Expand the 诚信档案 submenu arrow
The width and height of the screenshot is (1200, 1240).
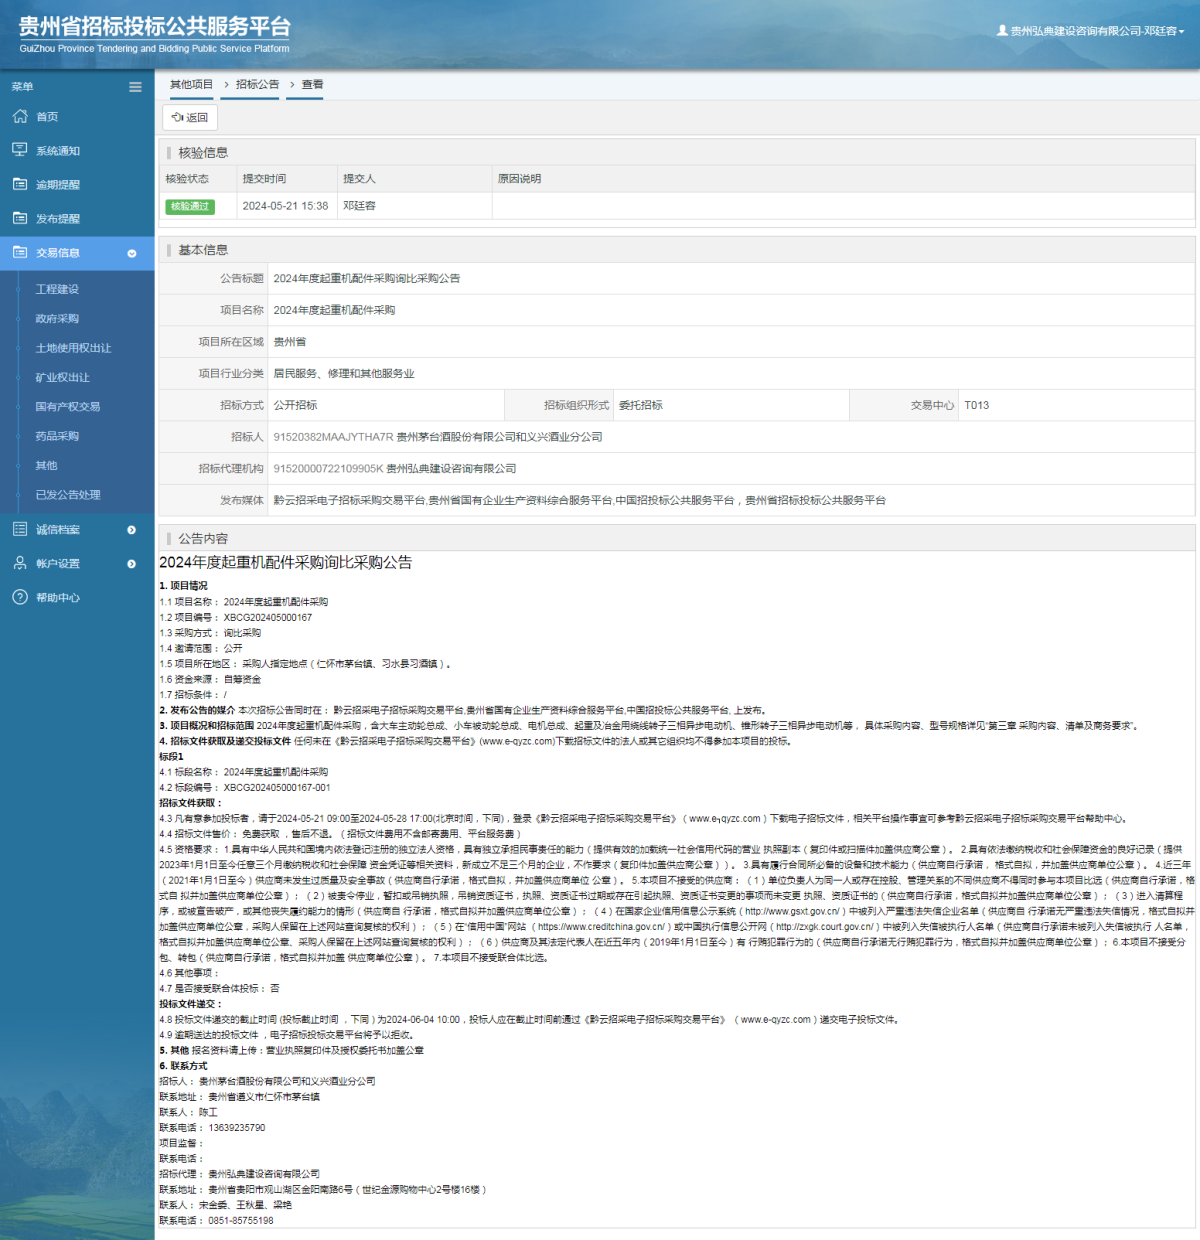point(132,530)
